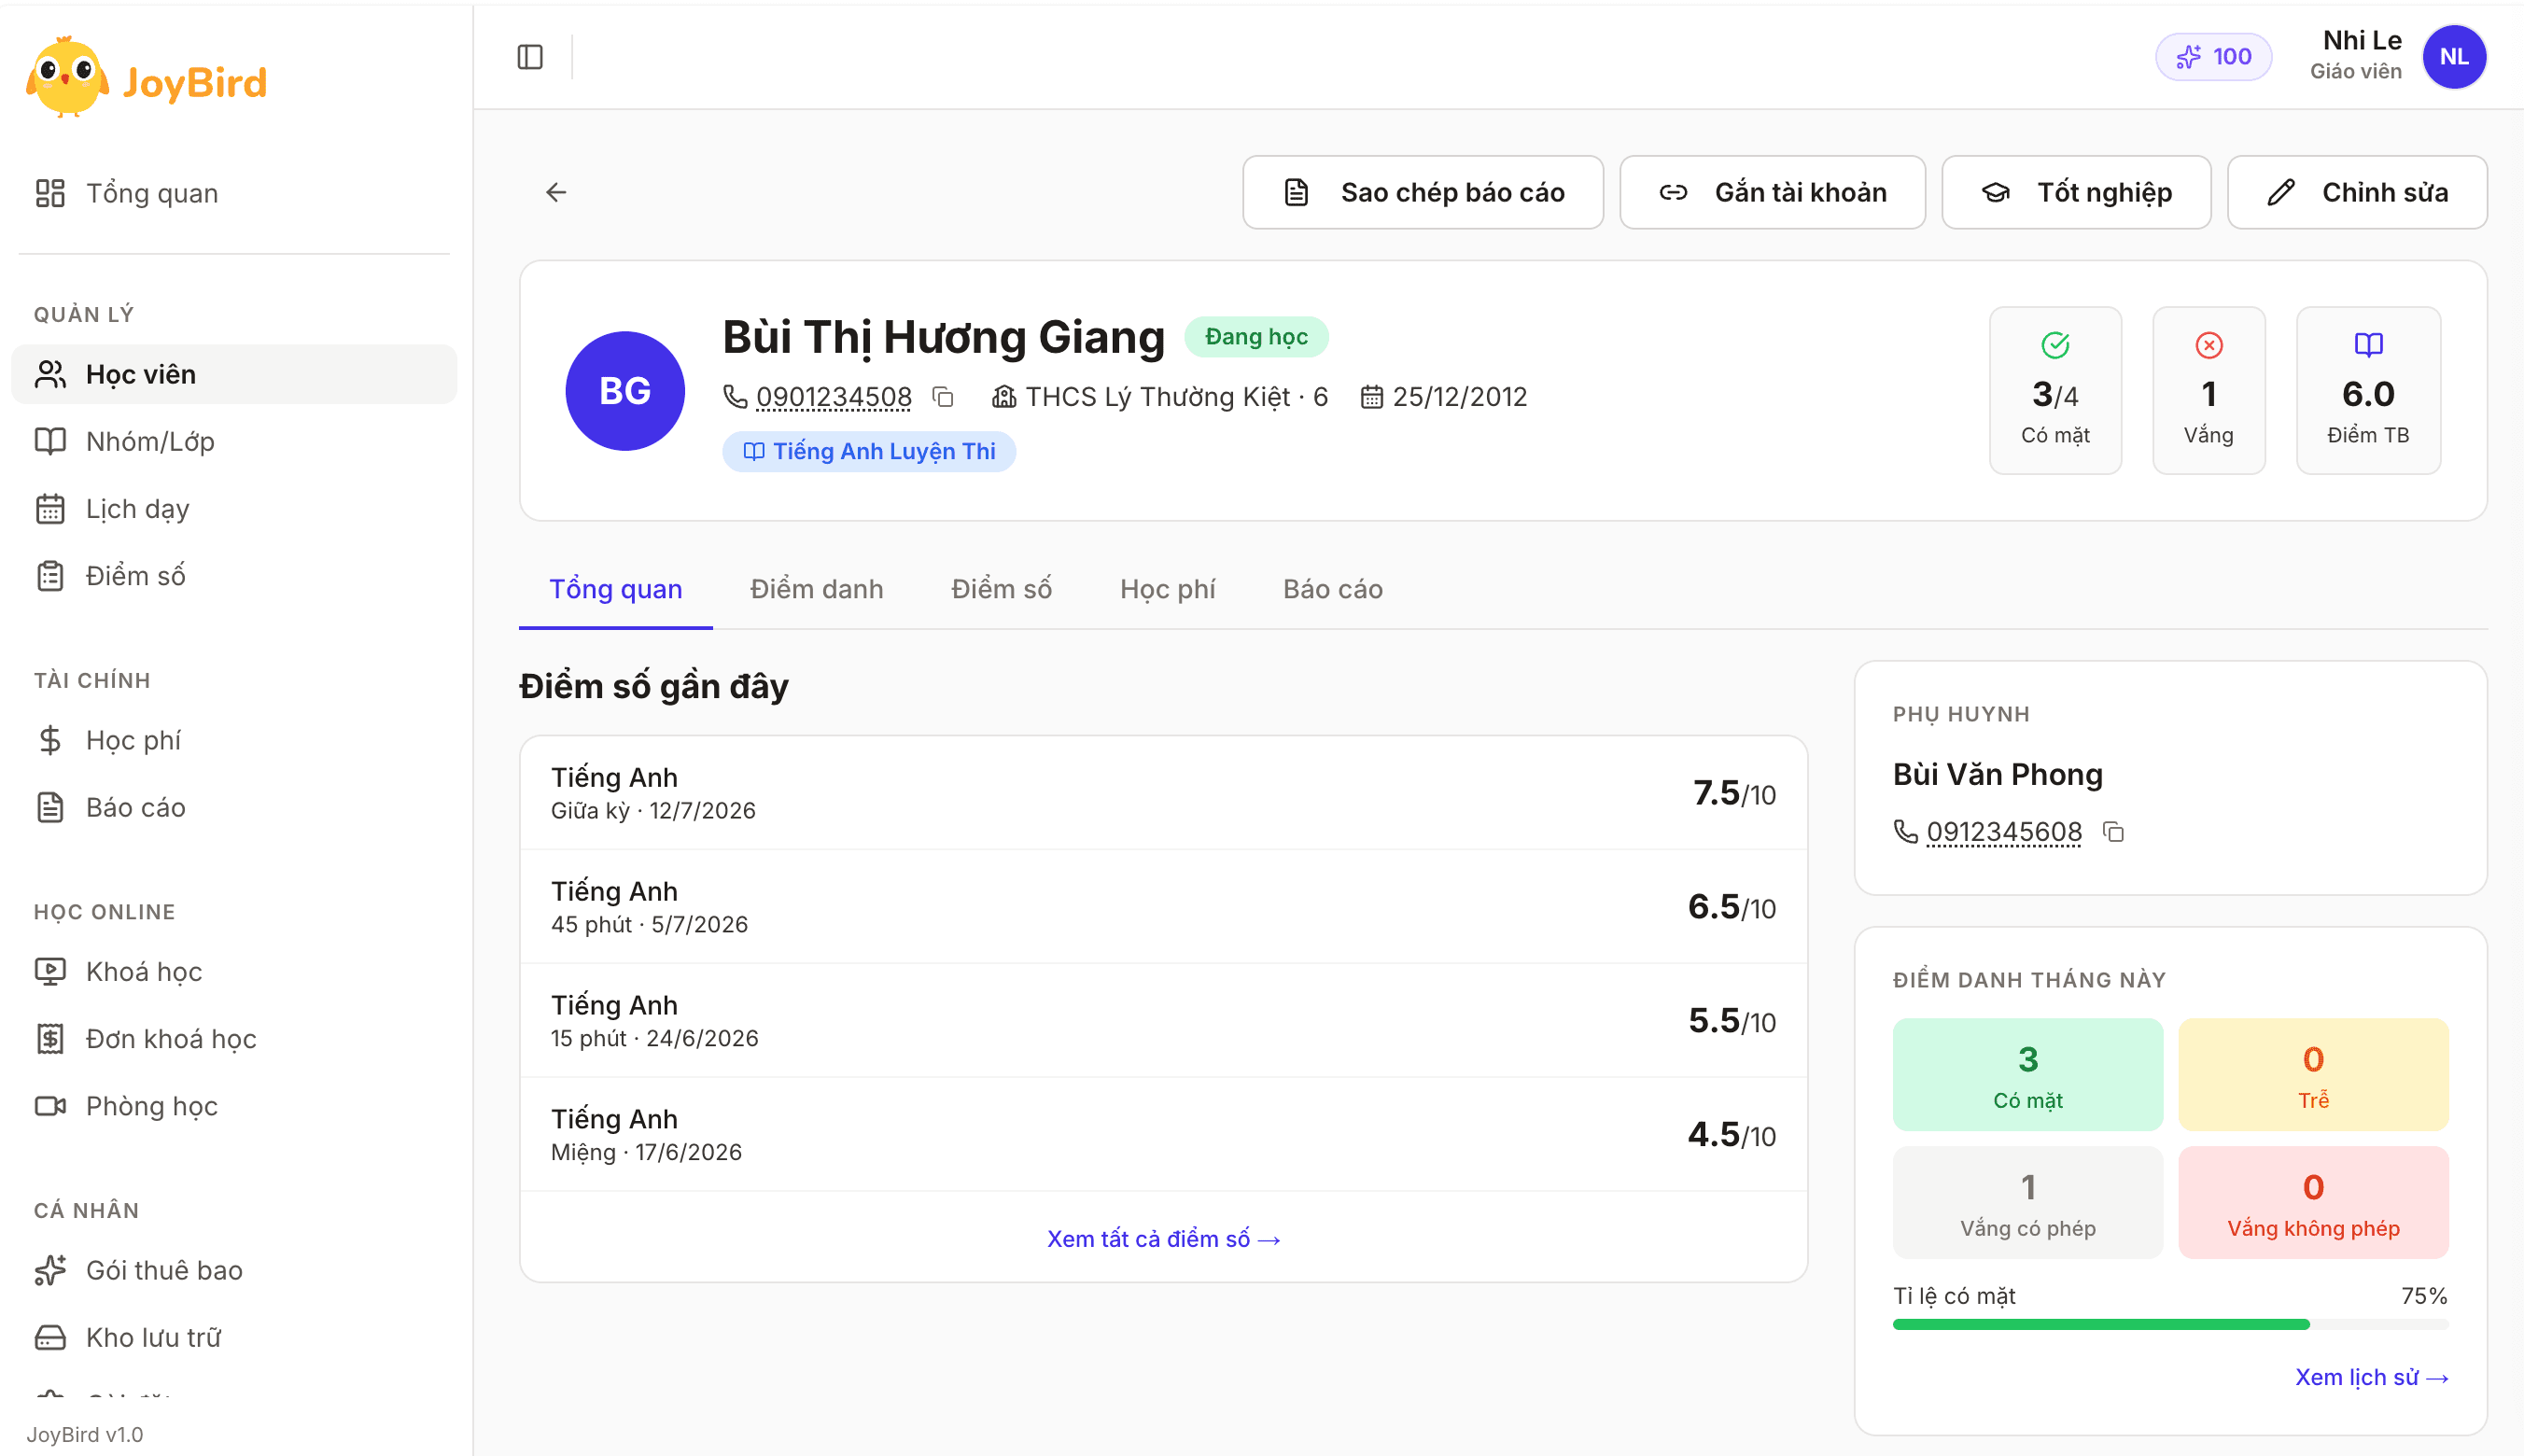Open Học phí in sidebar
This screenshot has width=2524, height=1456.
[234, 740]
